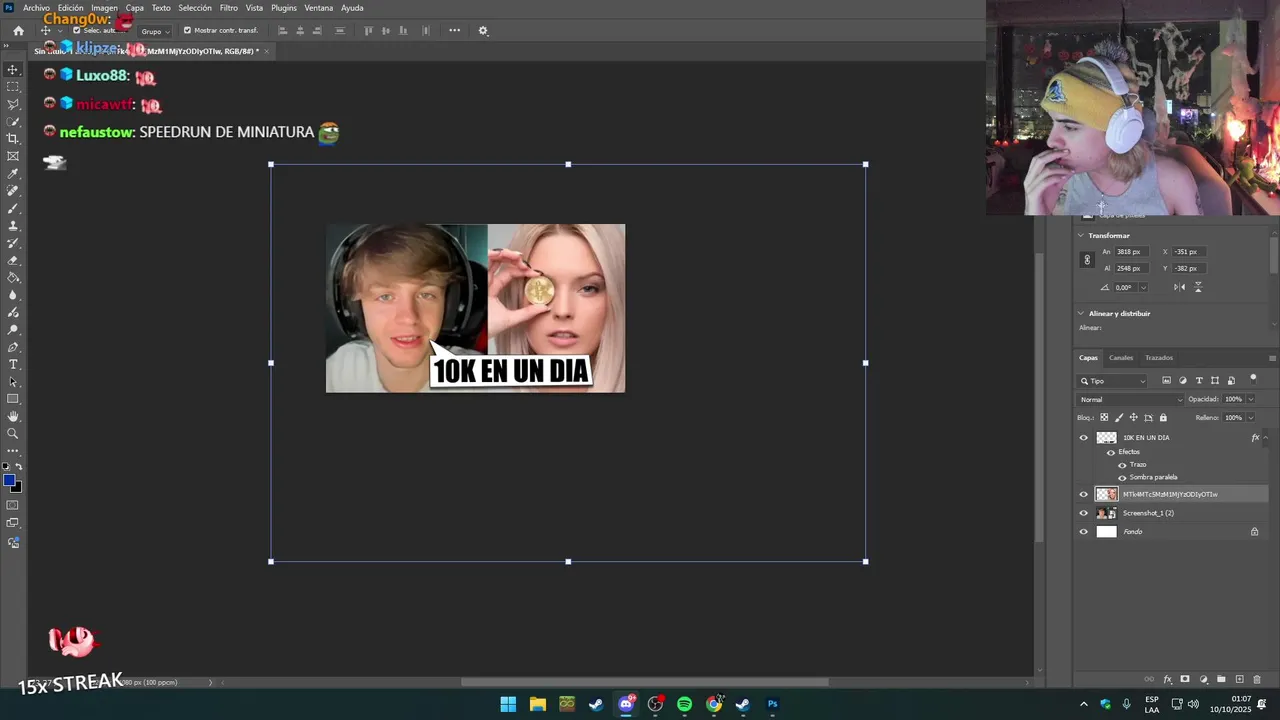Select the Horizontal Type tool
1280x720 pixels.
point(13,364)
